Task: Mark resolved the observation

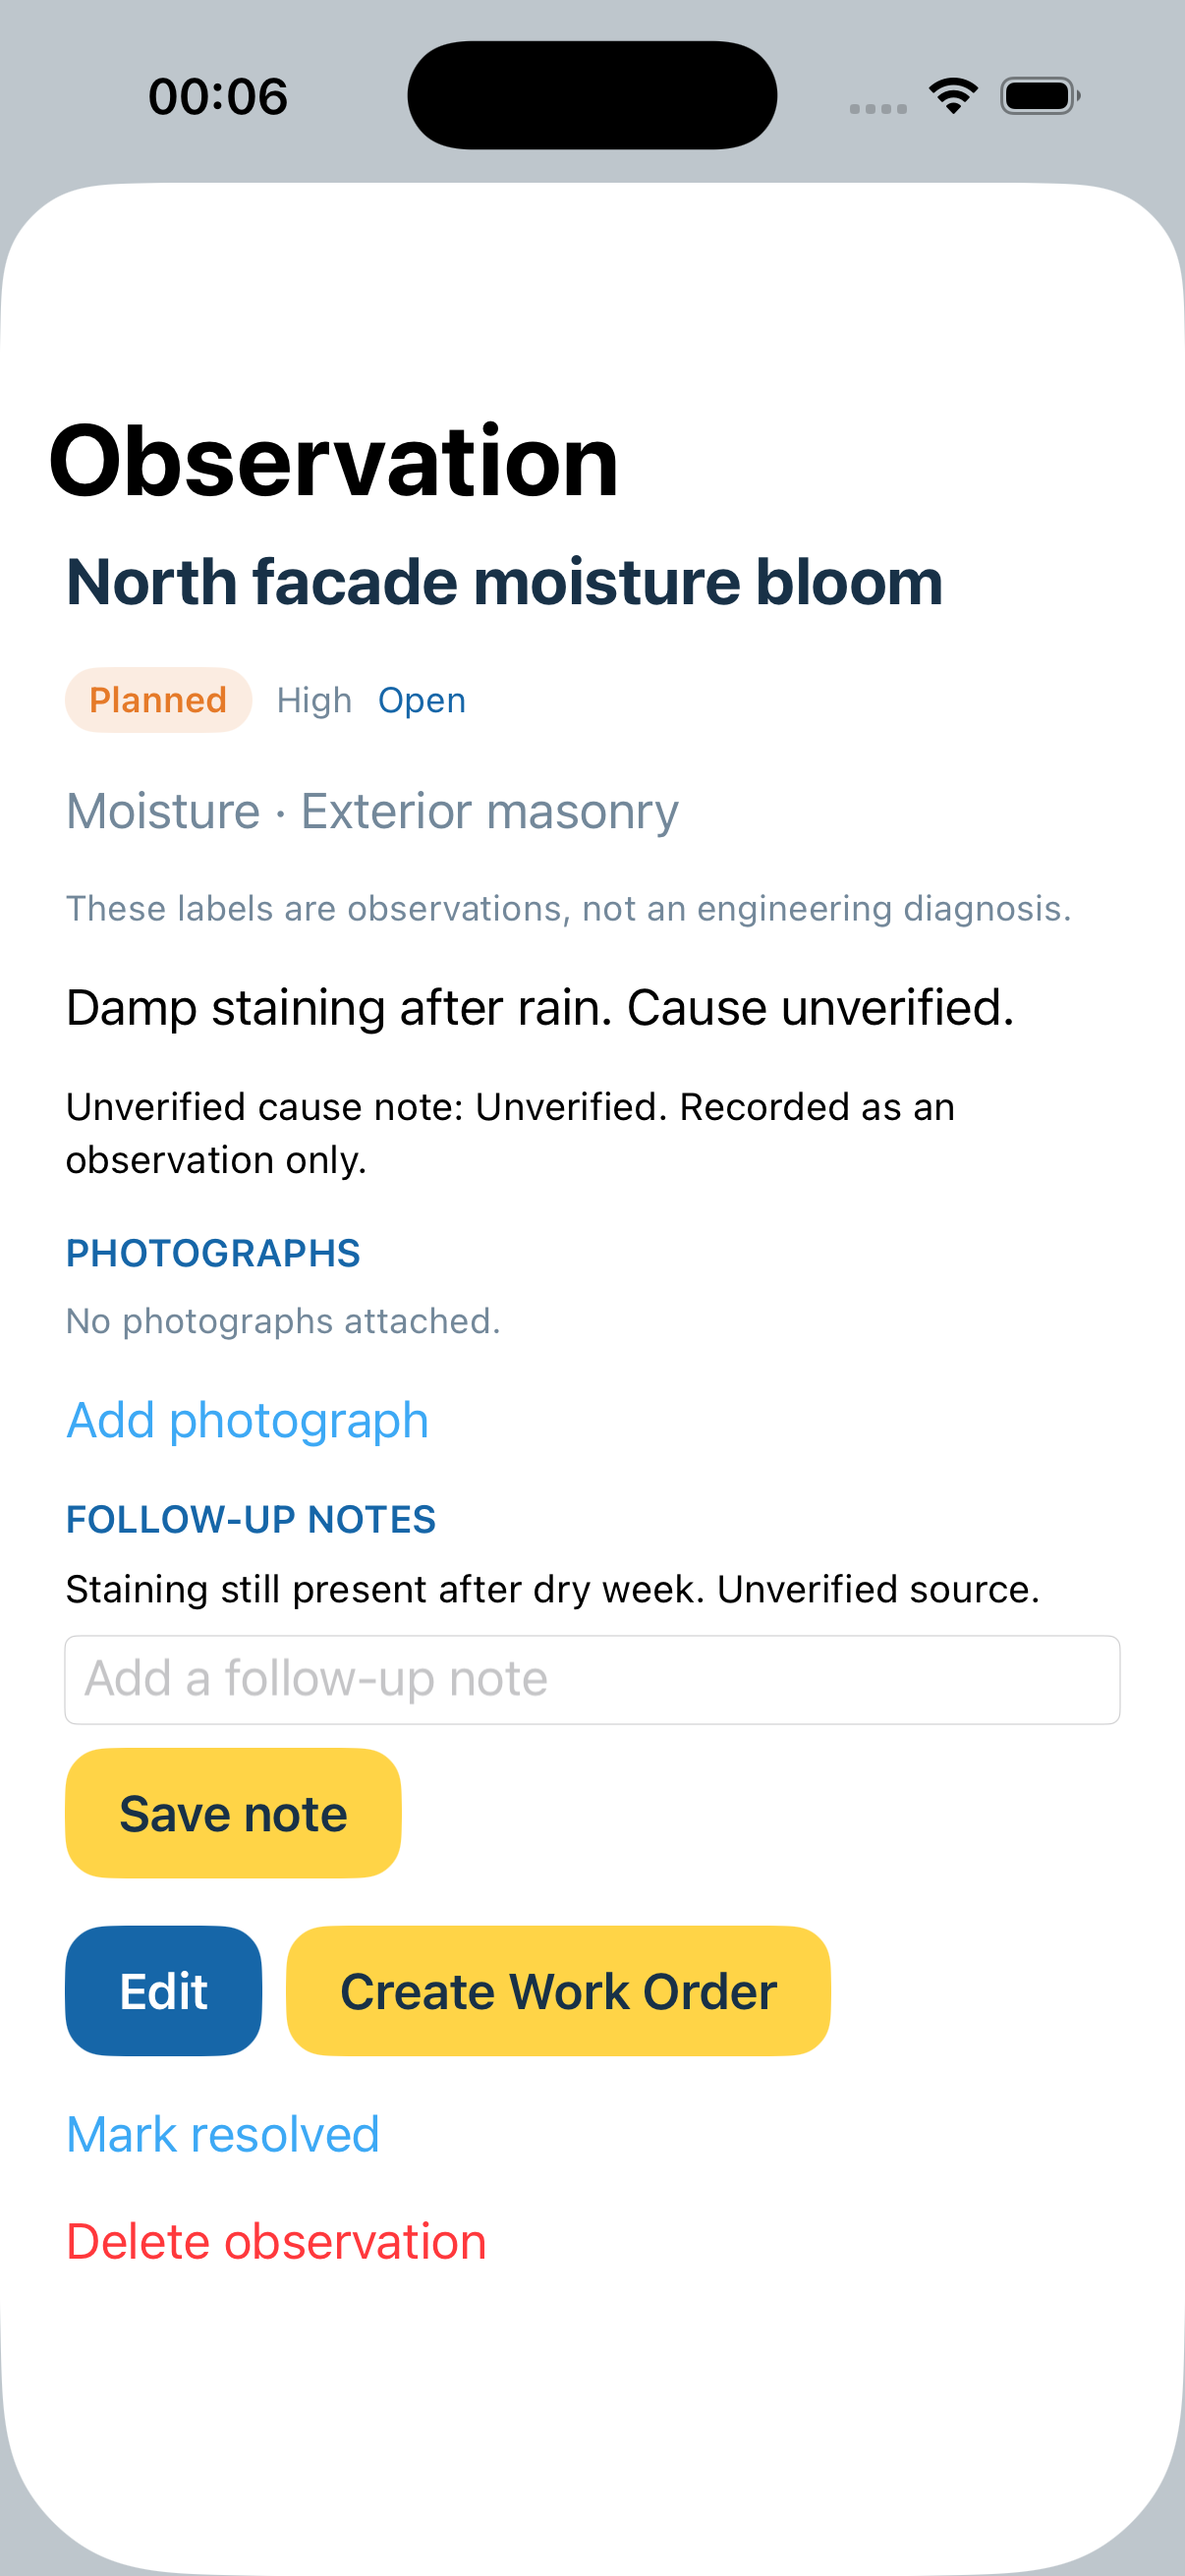Action: [x=223, y=2135]
